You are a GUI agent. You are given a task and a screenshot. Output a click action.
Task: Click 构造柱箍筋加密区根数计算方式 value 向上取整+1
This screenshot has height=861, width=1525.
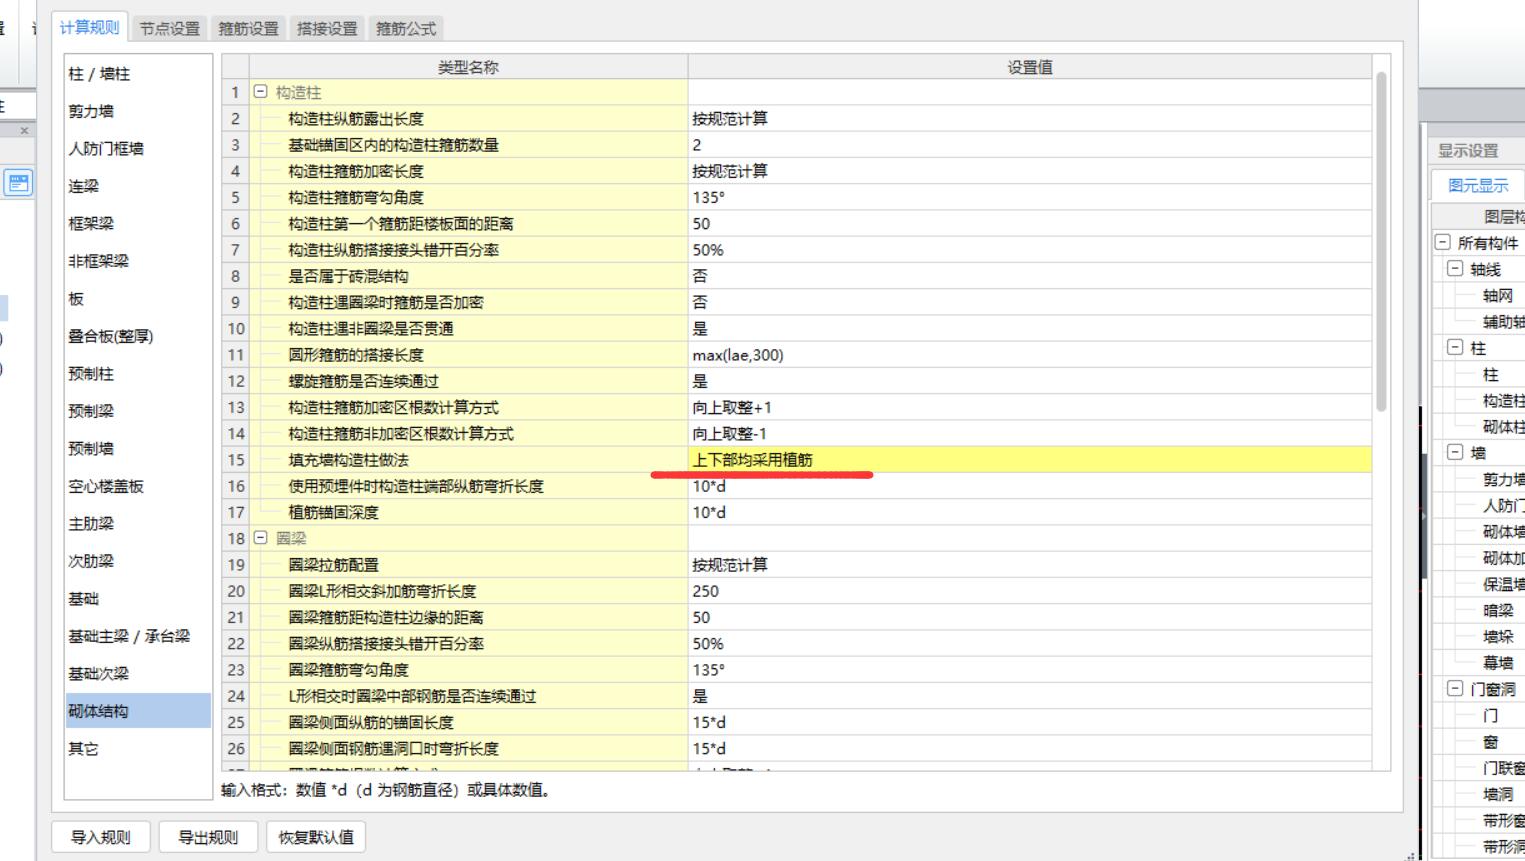(x=1030, y=408)
